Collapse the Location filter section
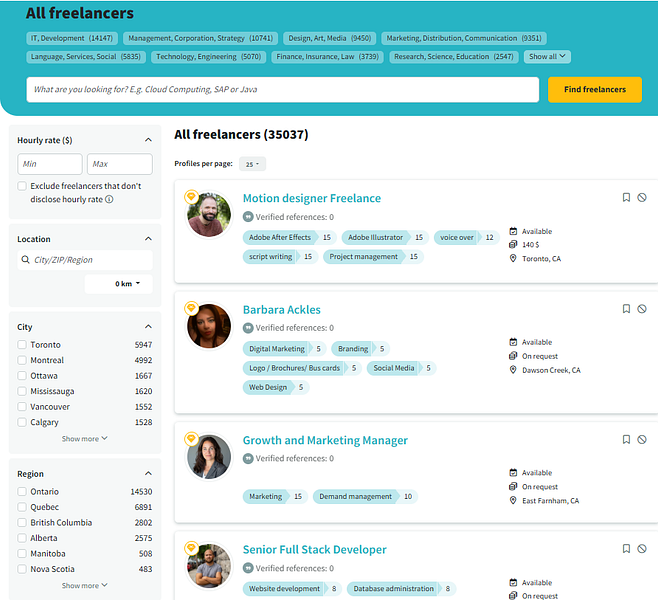The image size is (658, 600). coord(148,239)
